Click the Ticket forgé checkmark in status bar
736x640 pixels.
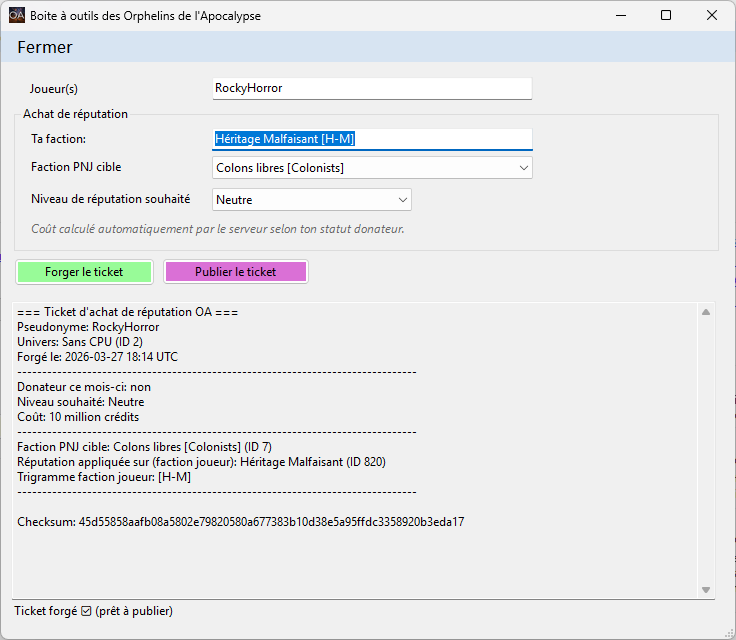click(x=86, y=611)
